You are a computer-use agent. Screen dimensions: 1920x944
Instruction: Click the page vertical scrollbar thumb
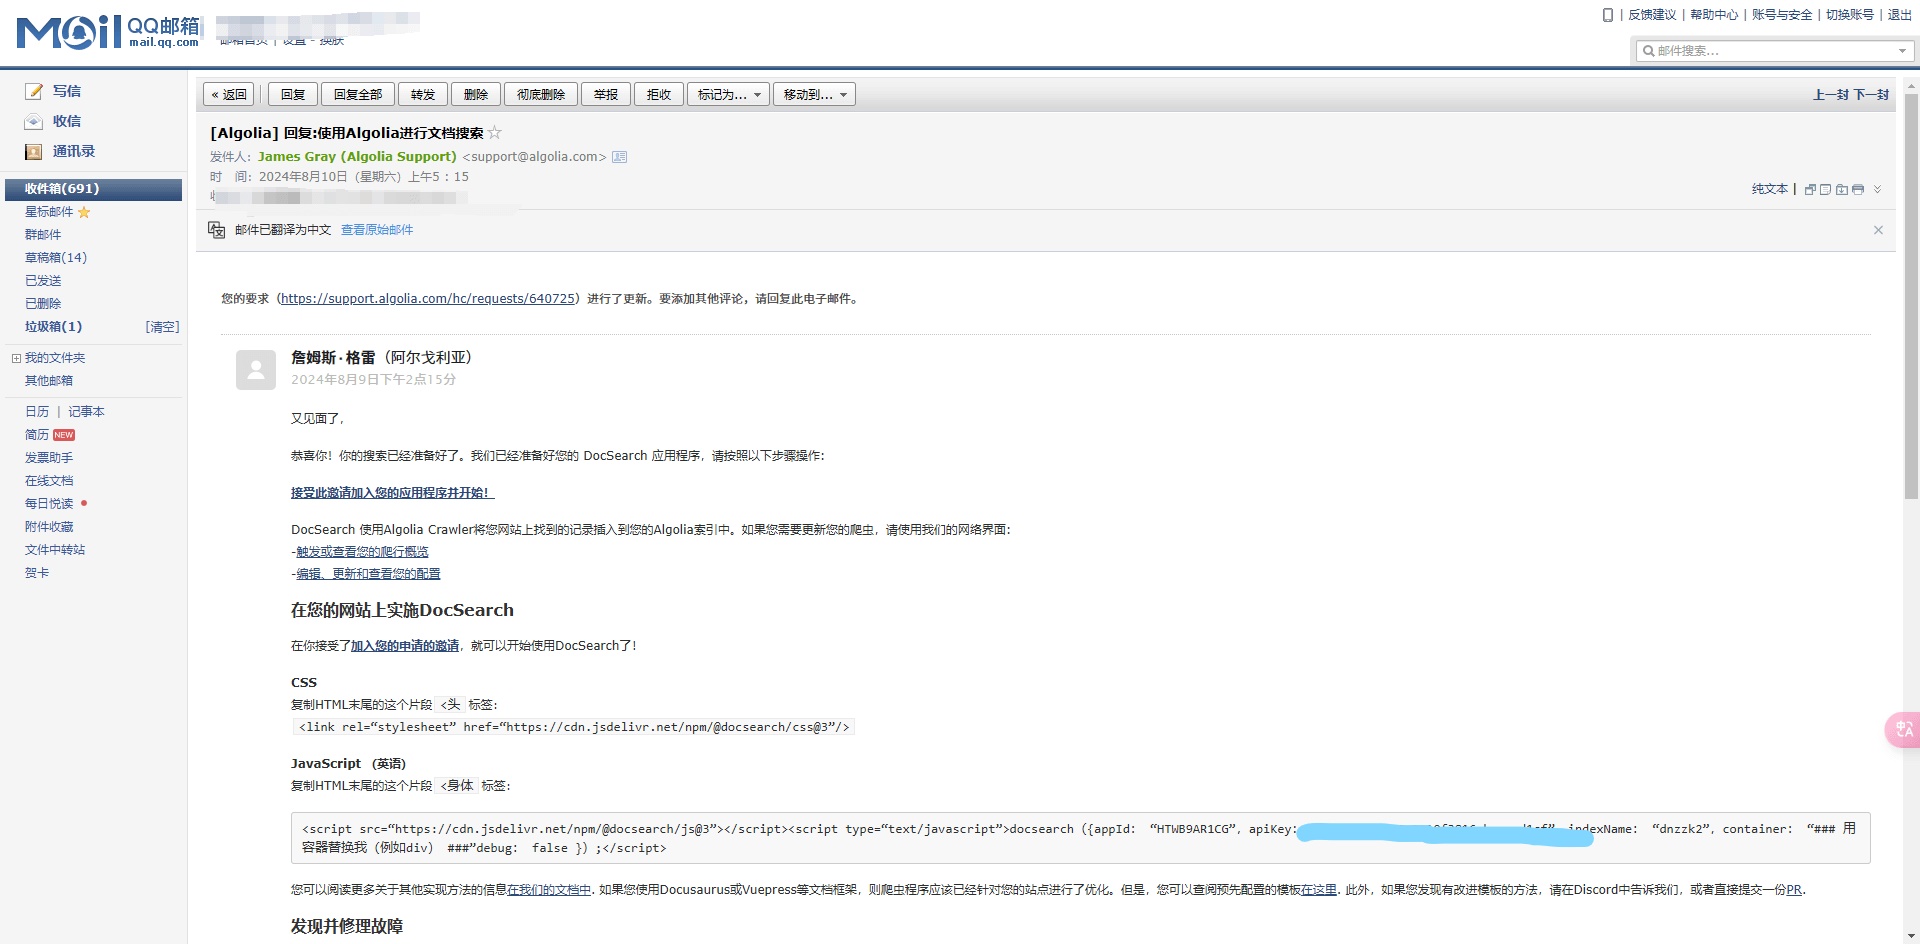click(1911, 296)
